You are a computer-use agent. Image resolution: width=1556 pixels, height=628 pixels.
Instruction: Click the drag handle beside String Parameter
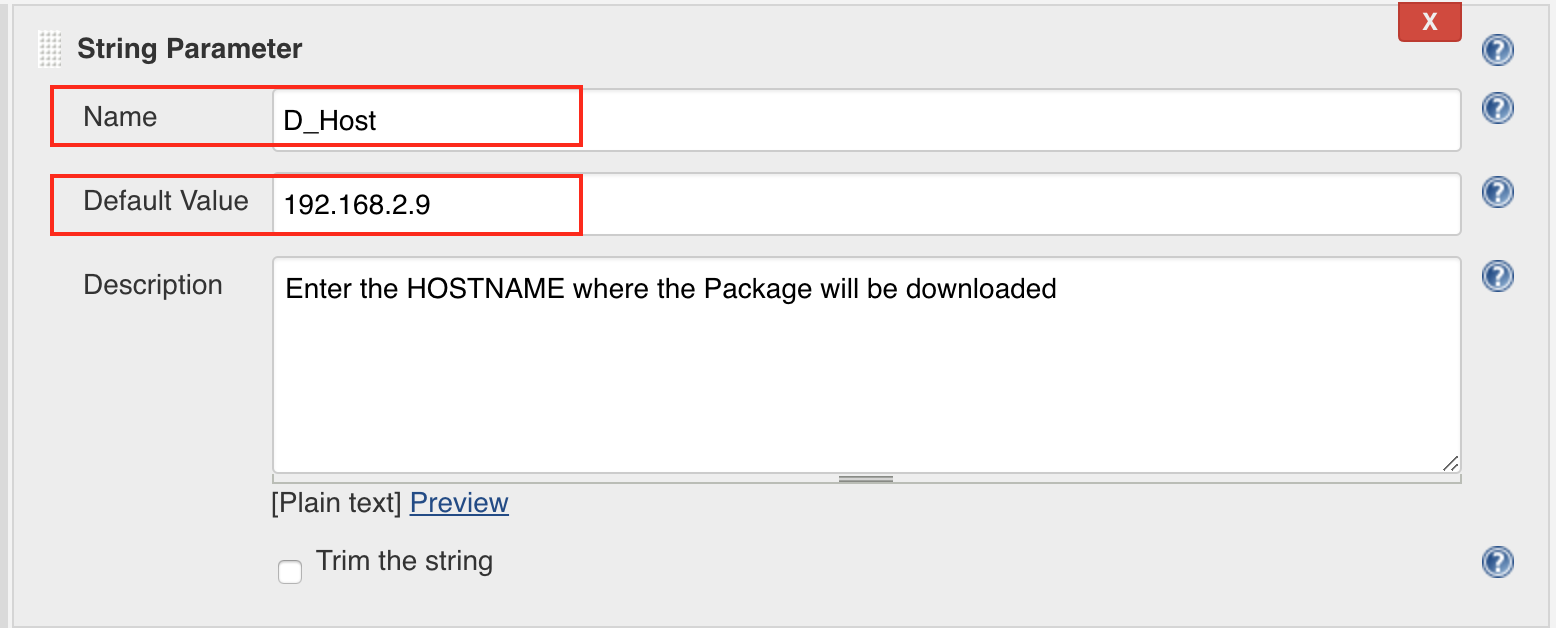click(x=48, y=49)
